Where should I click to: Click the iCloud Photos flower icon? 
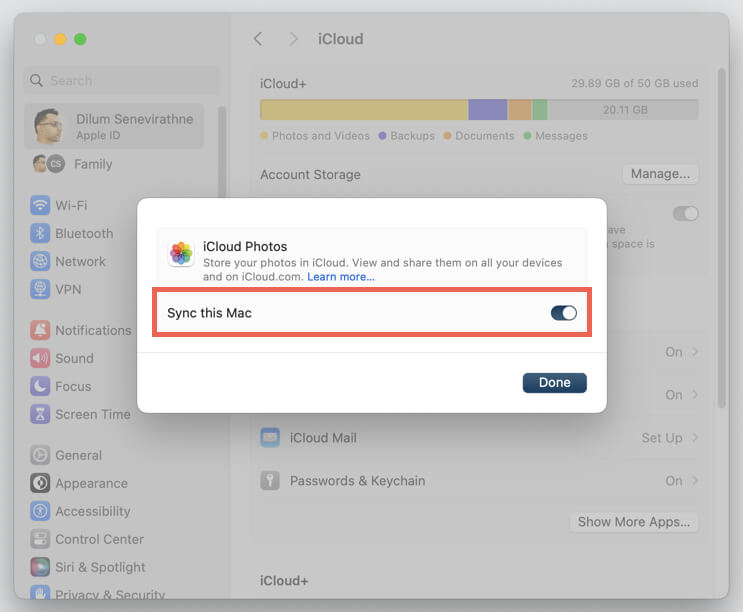click(181, 253)
